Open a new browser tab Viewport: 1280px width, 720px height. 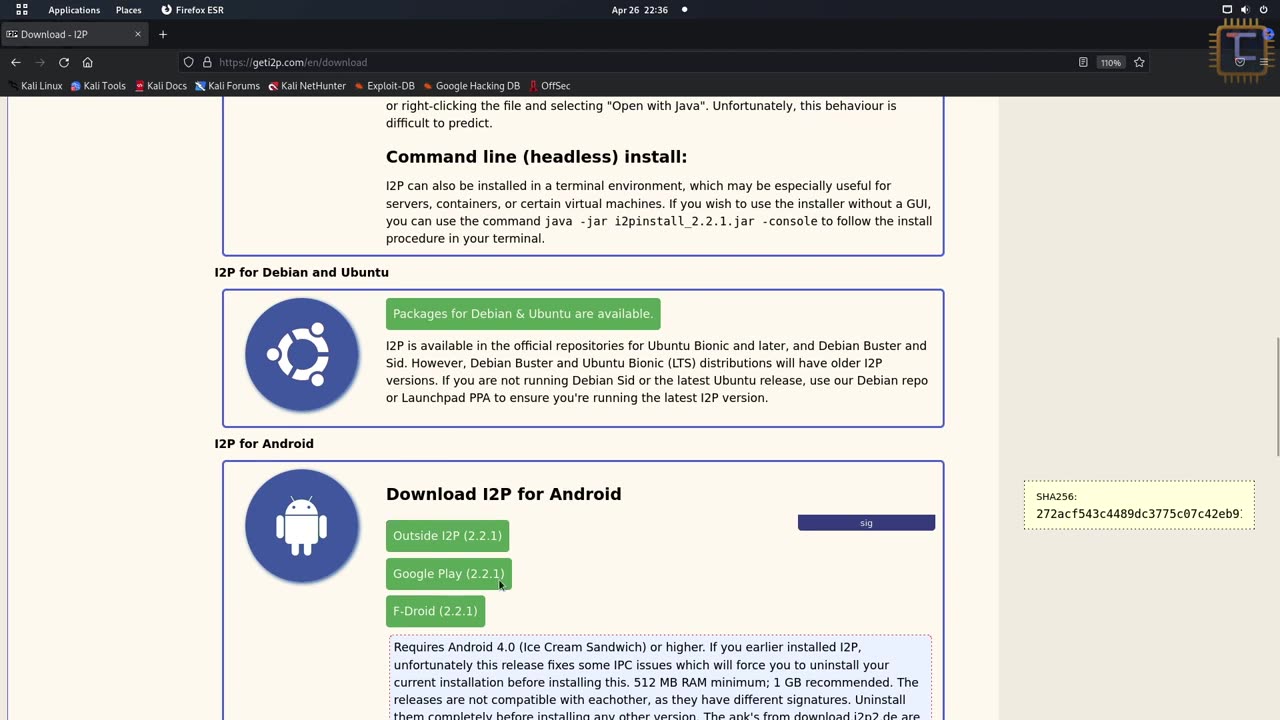click(163, 34)
